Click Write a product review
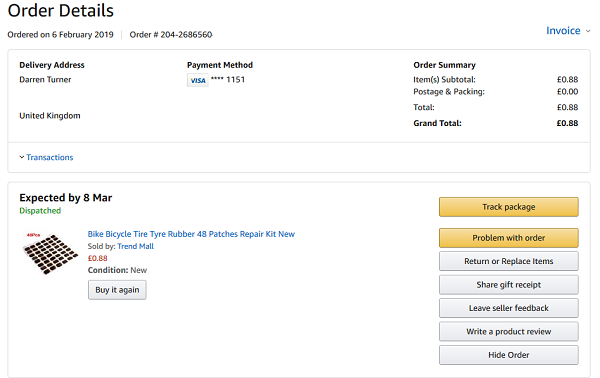This screenshot has width=600, height=378. [509, 332]
